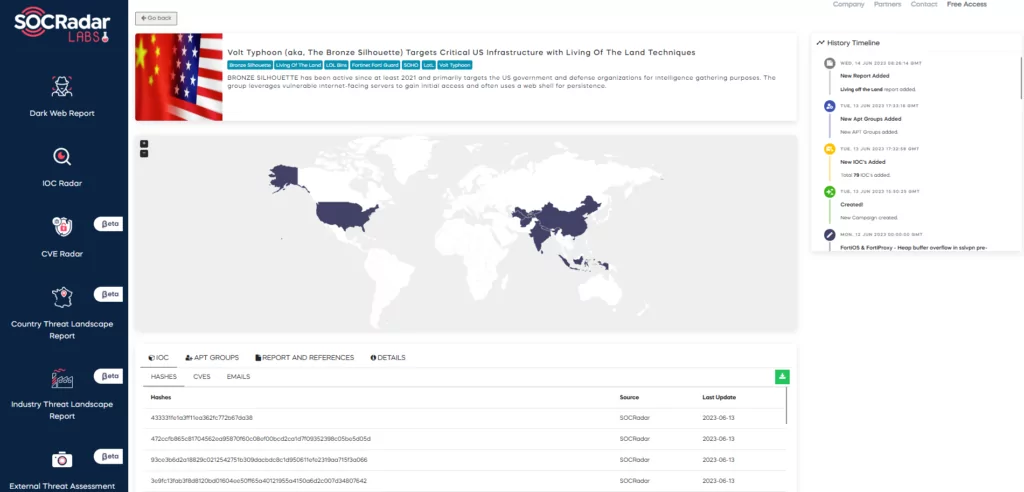Open the IOC Radar magnifier icon
This screenshot has height=492, width=1024.
click(x=62, y=157)
